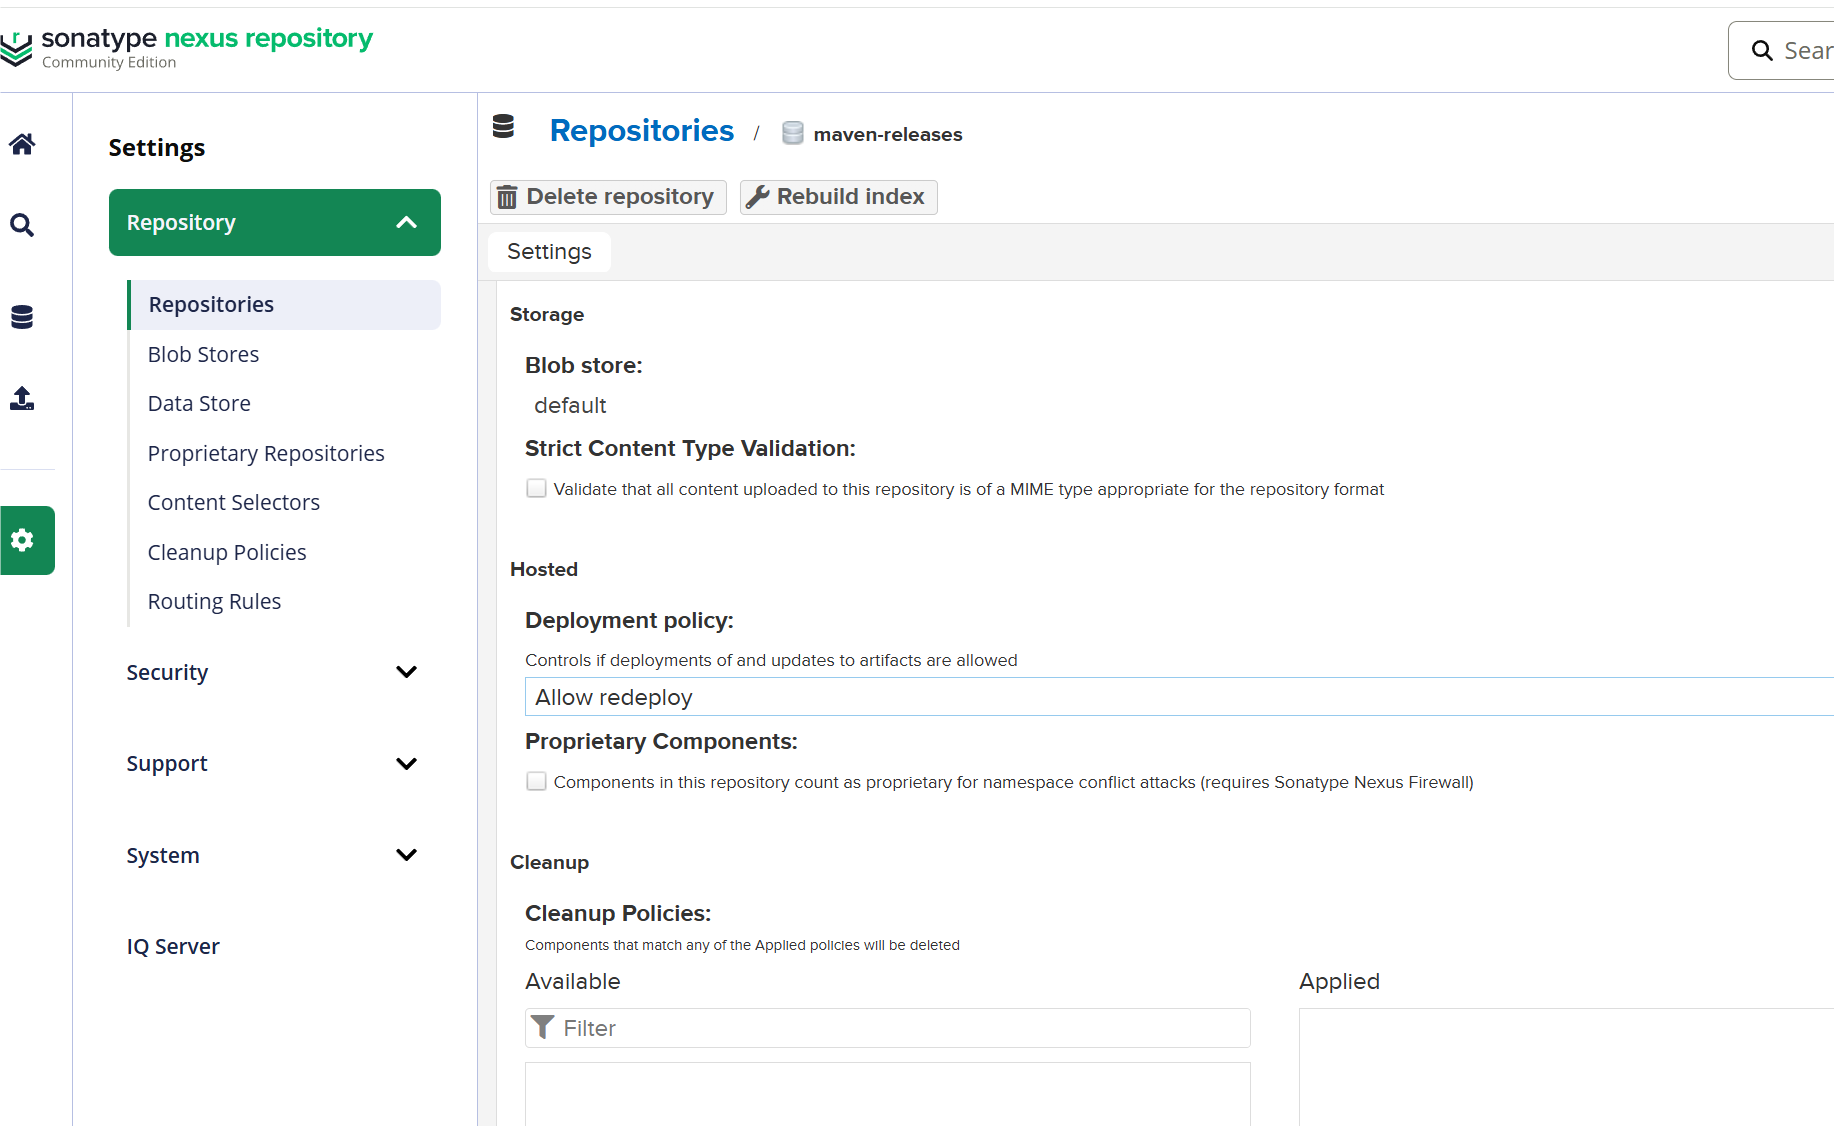Enable Strict Content Type Validation checkbox
This screenshot has height=1126, width=1834.
[537, 489]
